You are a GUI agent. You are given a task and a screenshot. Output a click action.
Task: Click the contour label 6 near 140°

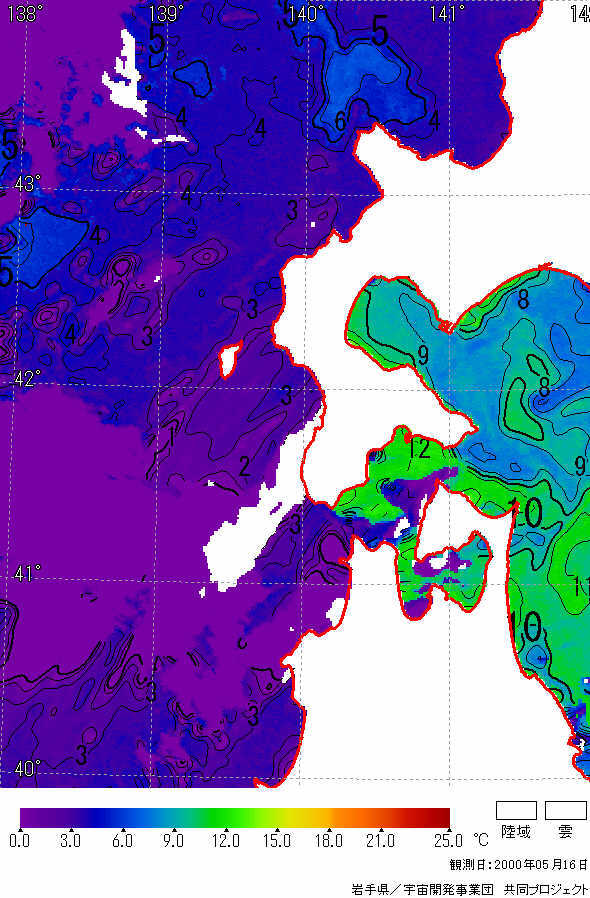[x=340, y=121]
